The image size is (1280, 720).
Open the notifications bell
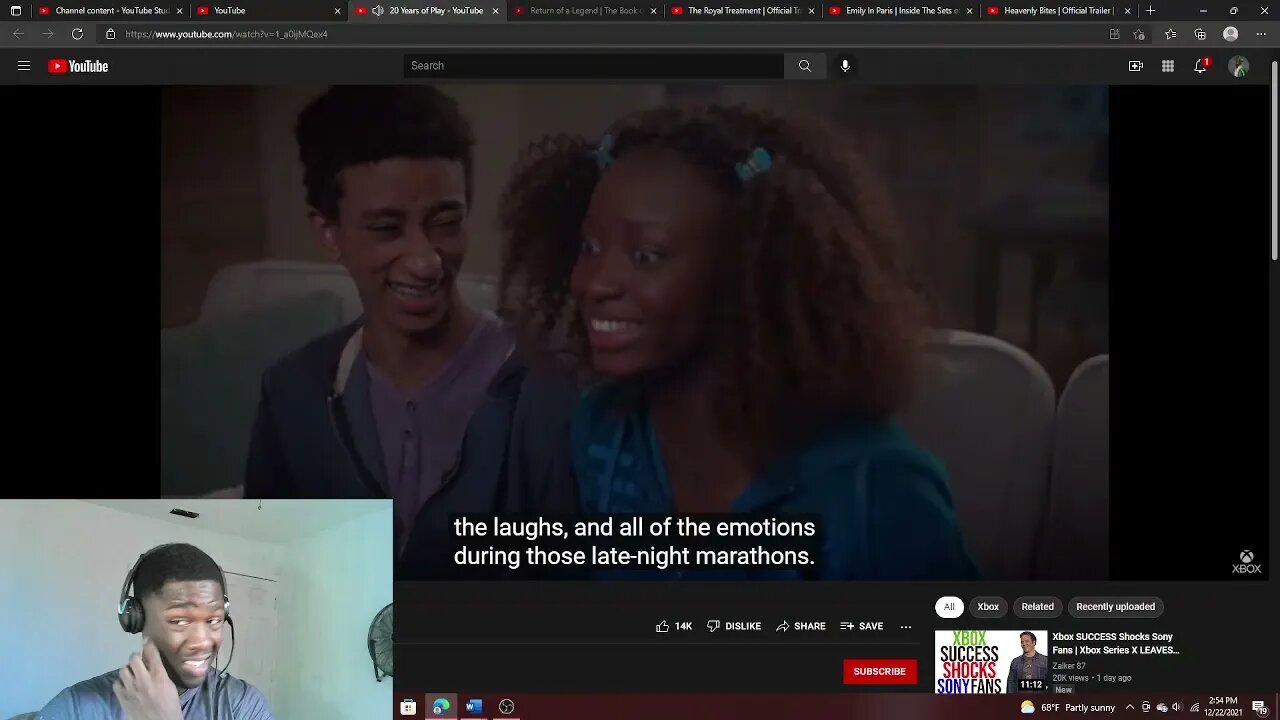[x=1200, y=66]
